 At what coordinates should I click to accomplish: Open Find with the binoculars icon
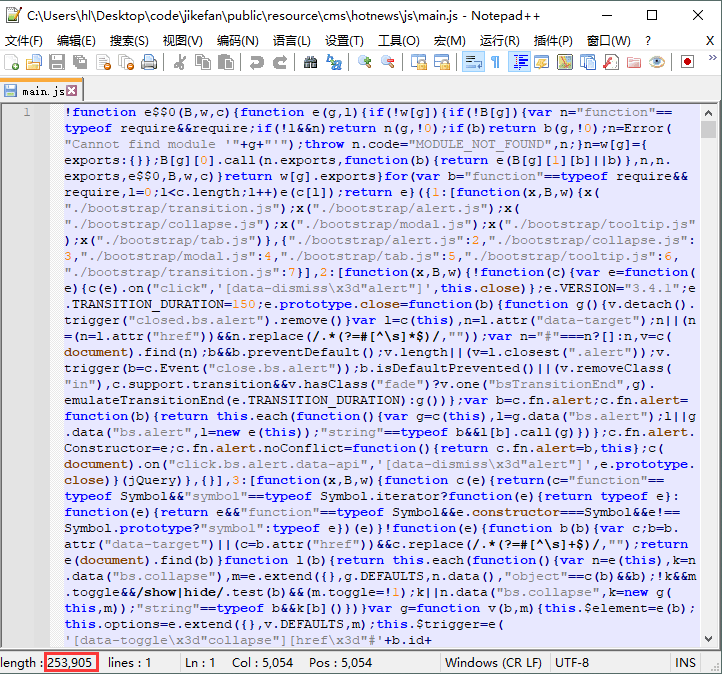[x=310, y=62]
